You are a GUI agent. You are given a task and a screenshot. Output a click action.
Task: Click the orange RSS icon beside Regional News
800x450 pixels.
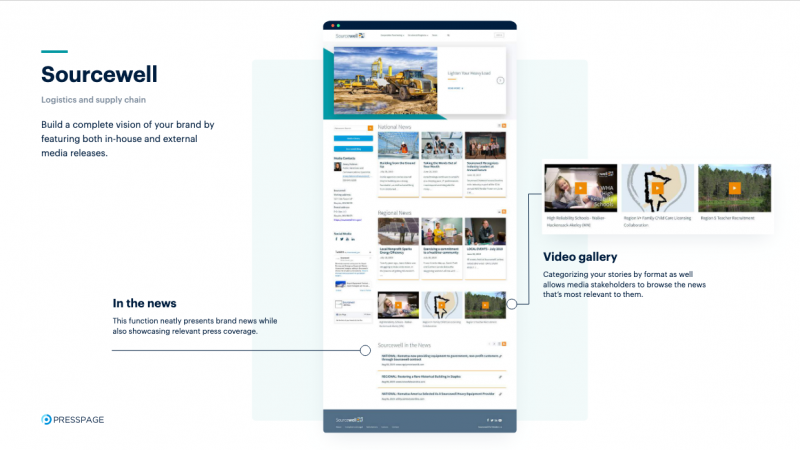pos(504,211)
